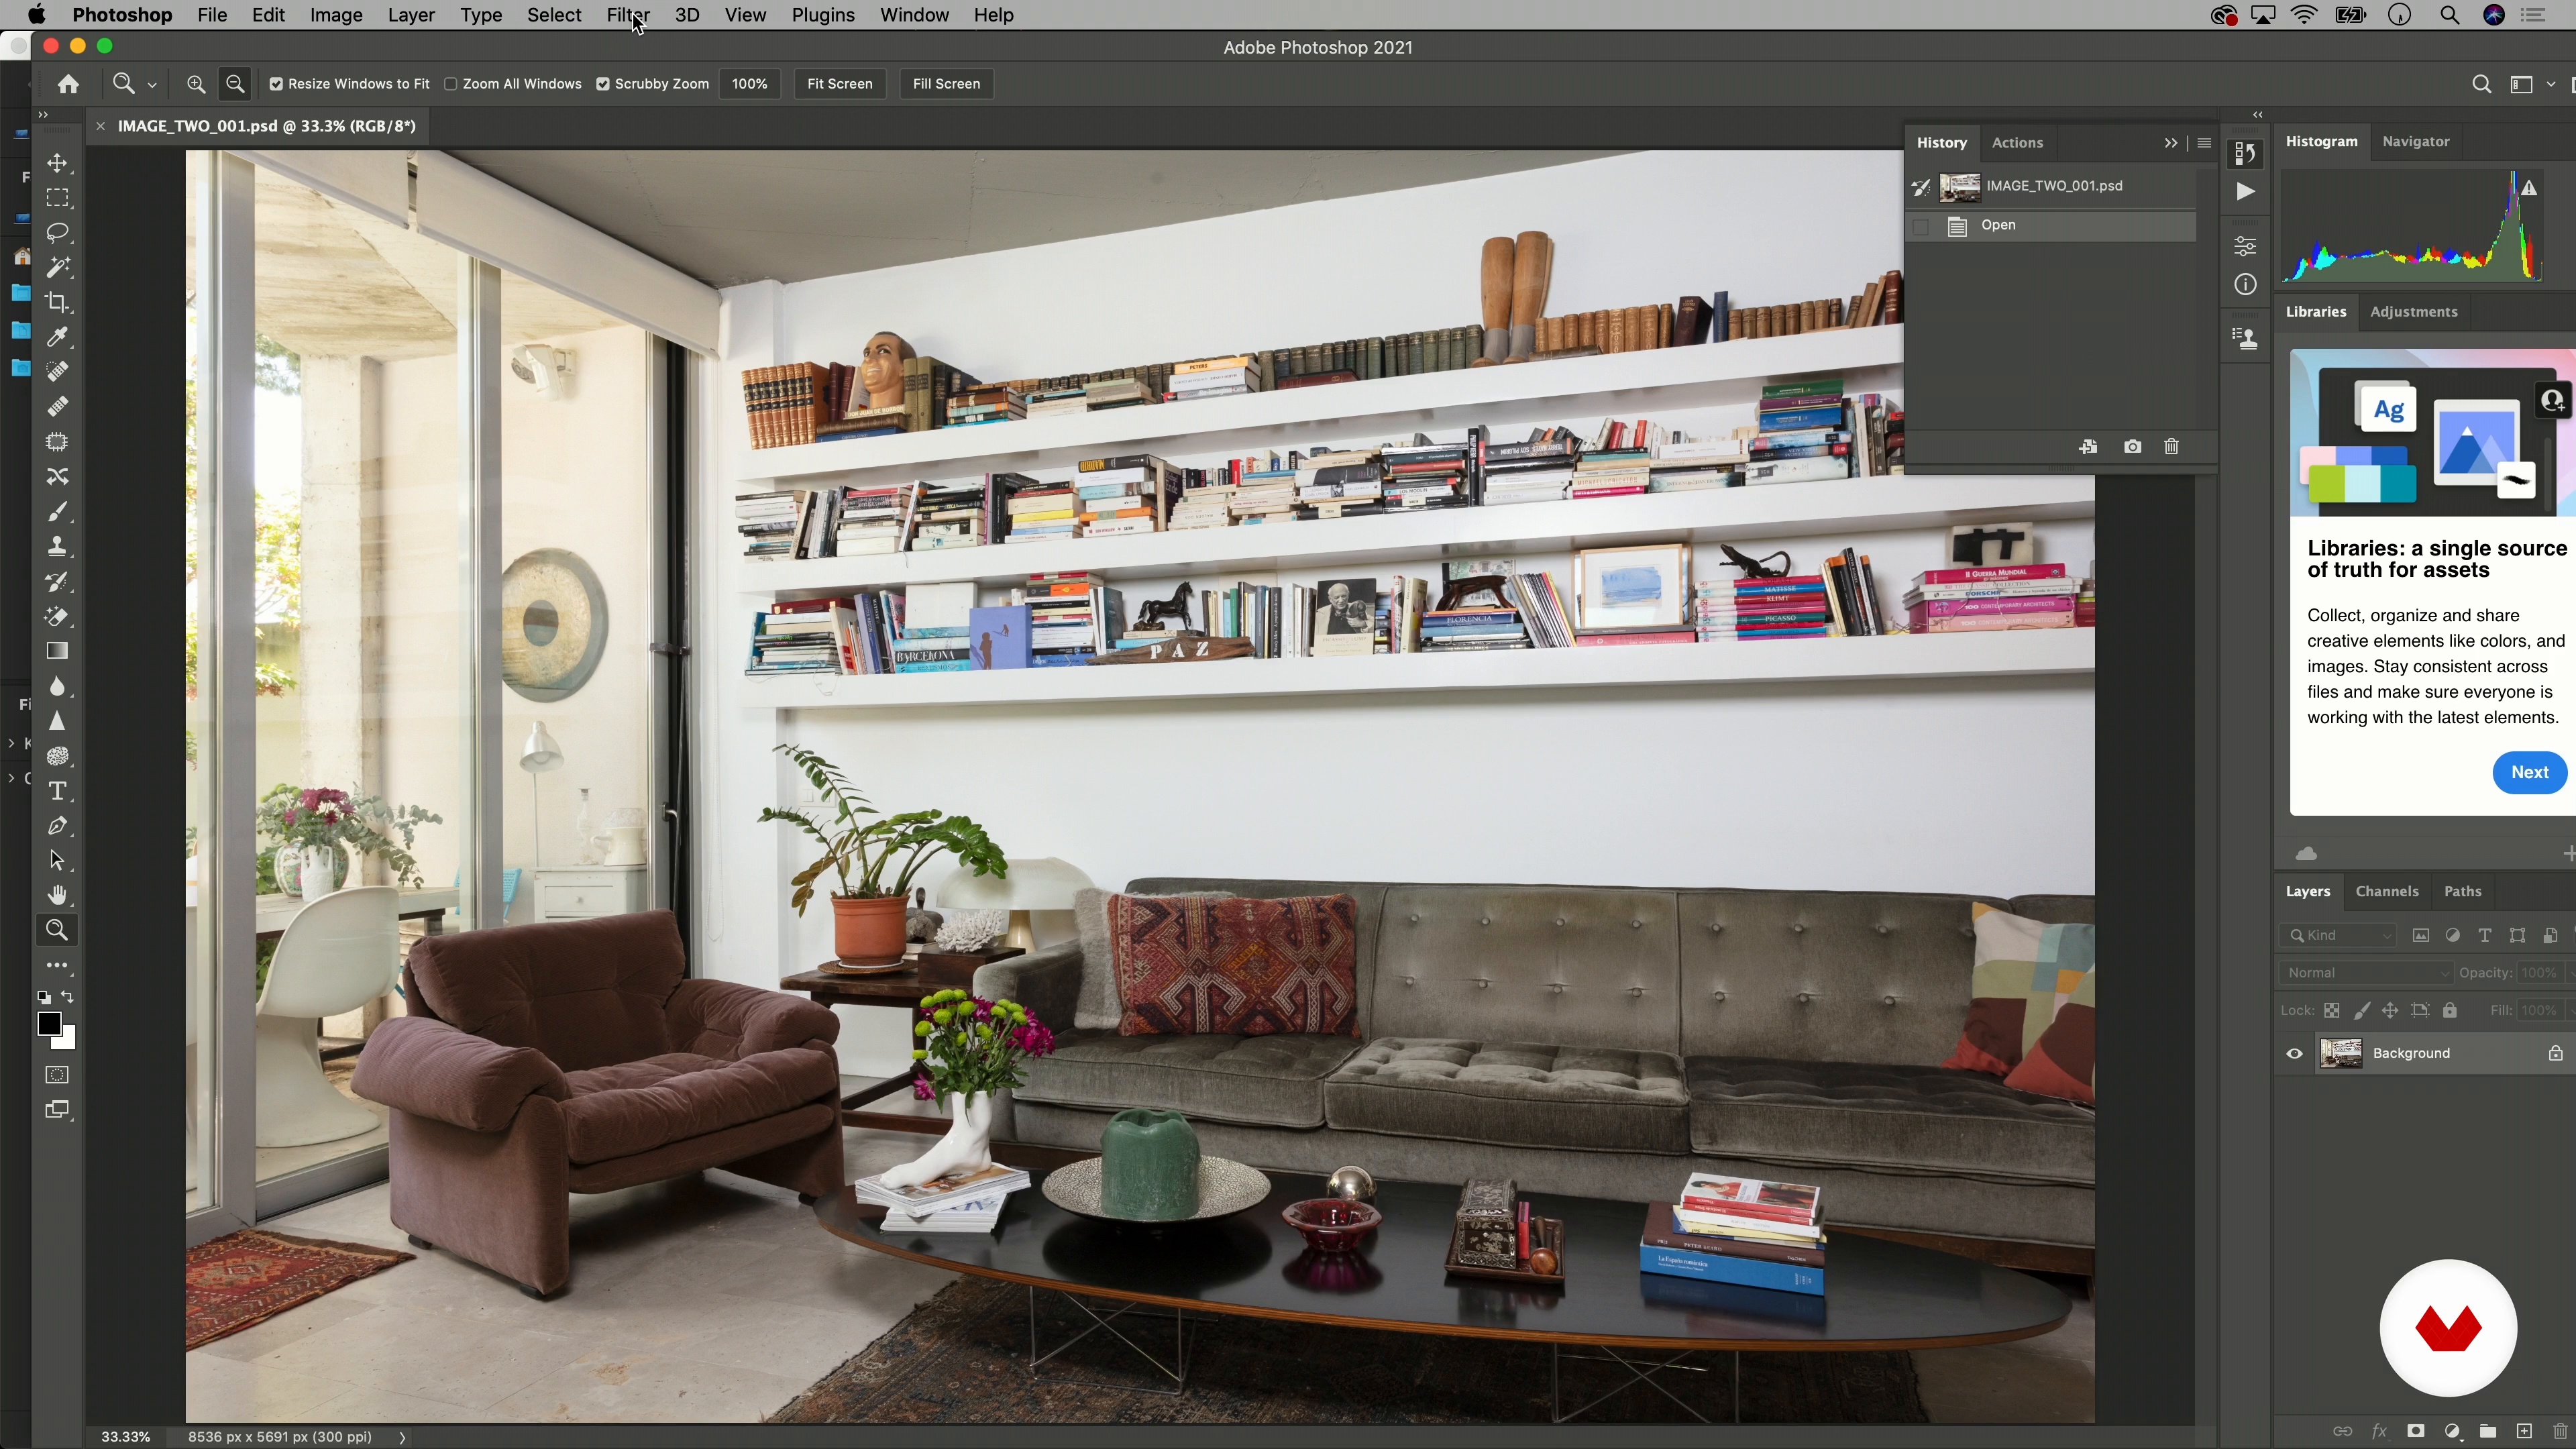Viewport: 2576px width, 1449px height.
Task: Disable Resize Windows to Fit checkbox
Action: (x=277, y=84)
